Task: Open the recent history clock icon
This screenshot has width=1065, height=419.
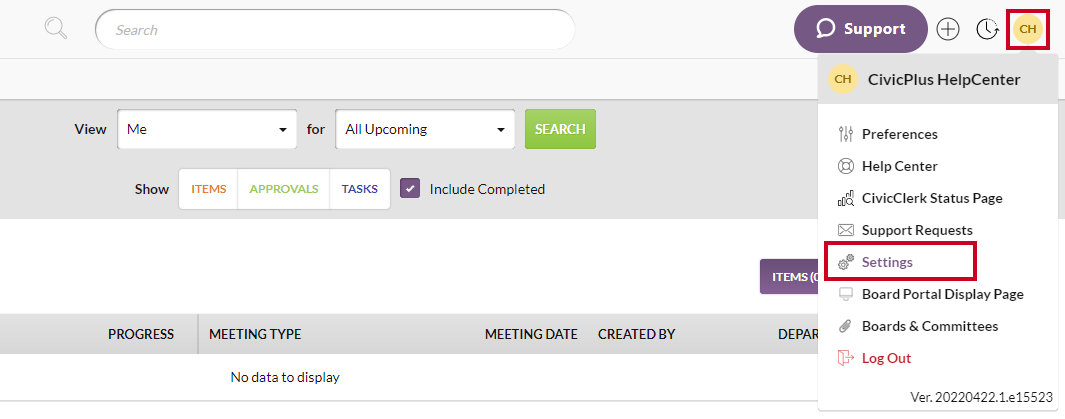Action: click(x=987, y=29)
